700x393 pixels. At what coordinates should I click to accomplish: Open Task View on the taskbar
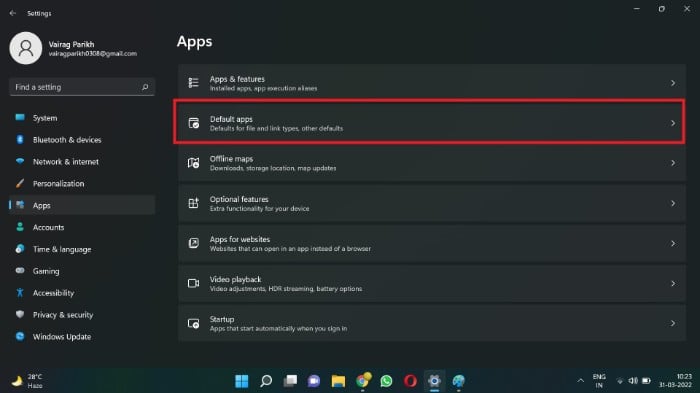290,381
